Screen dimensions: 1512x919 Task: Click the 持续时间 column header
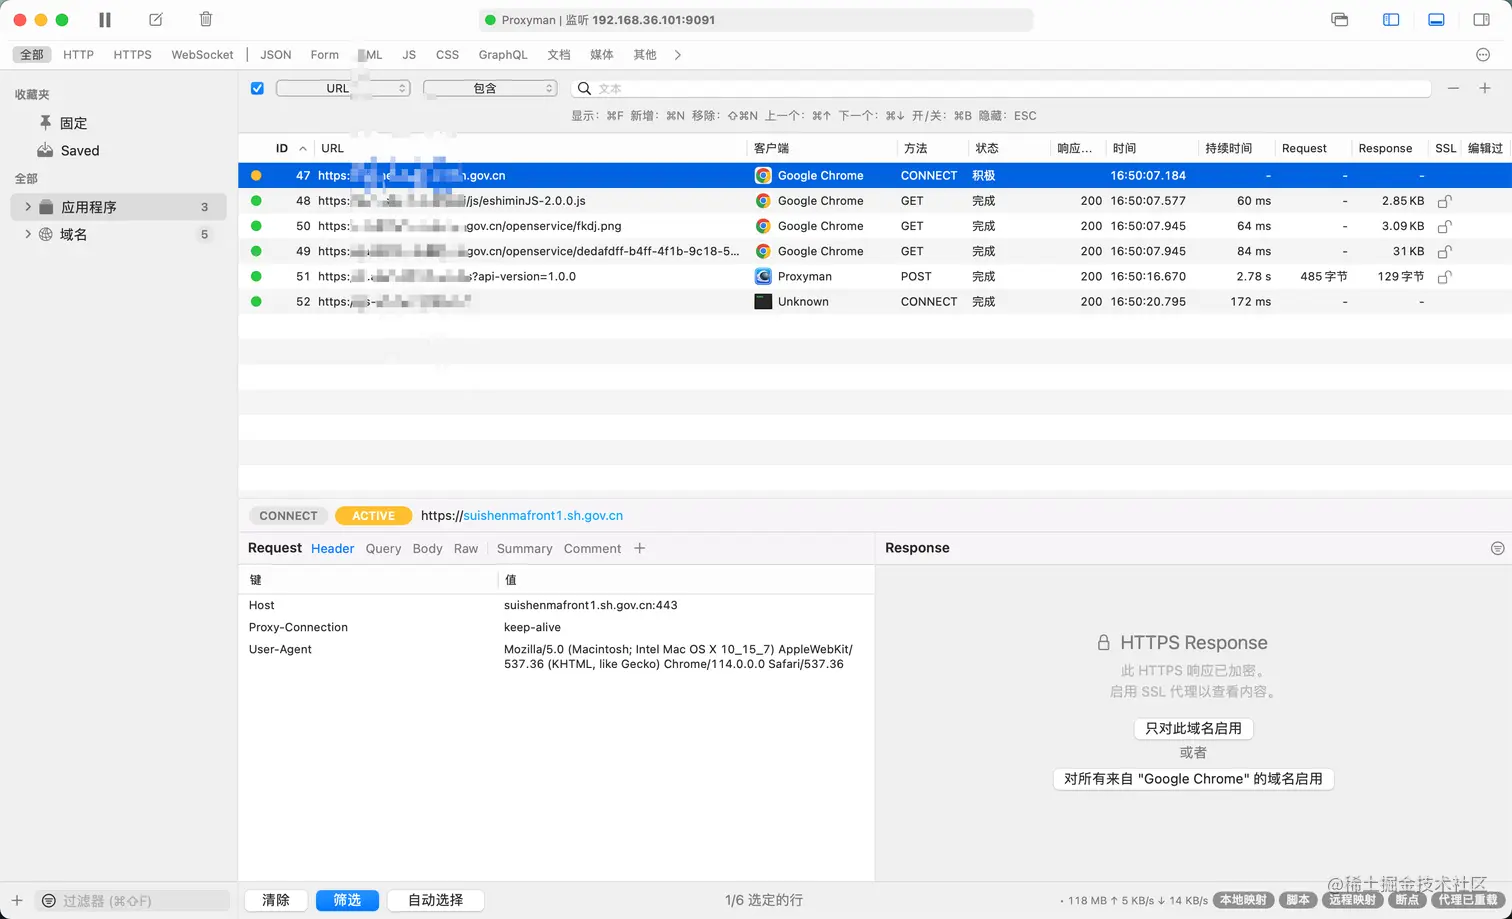pyautogui.click(x=1234, y=148)
